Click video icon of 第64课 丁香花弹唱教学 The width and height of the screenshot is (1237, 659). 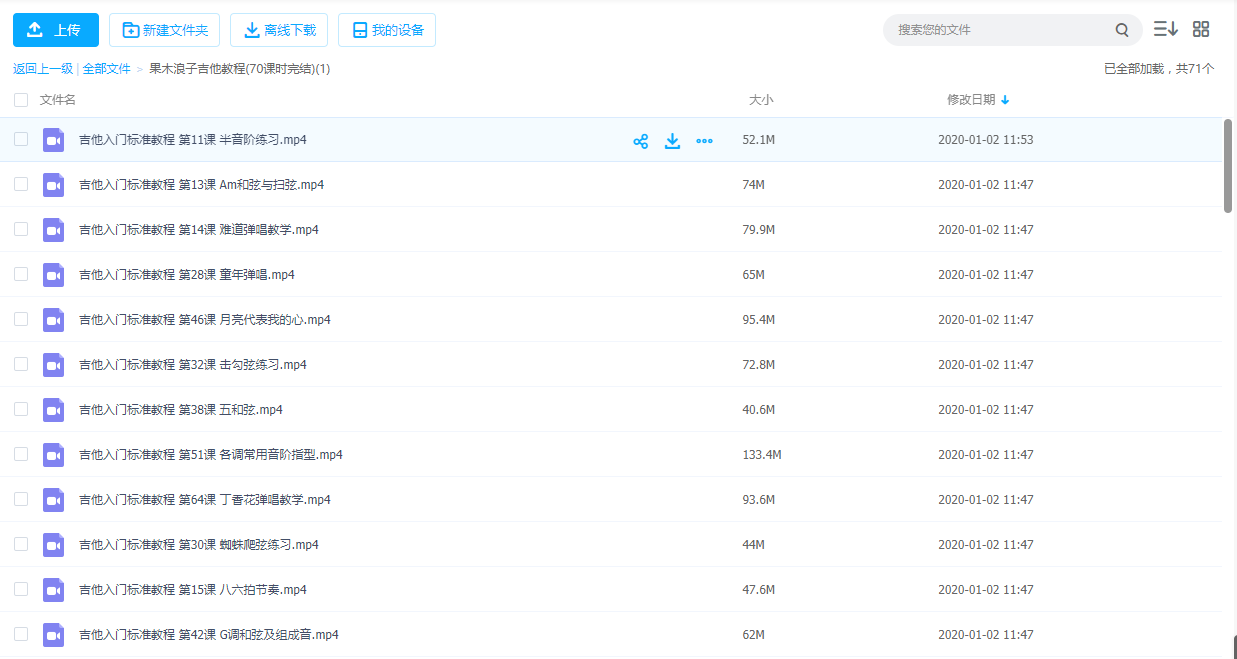[x=53, y=500]
